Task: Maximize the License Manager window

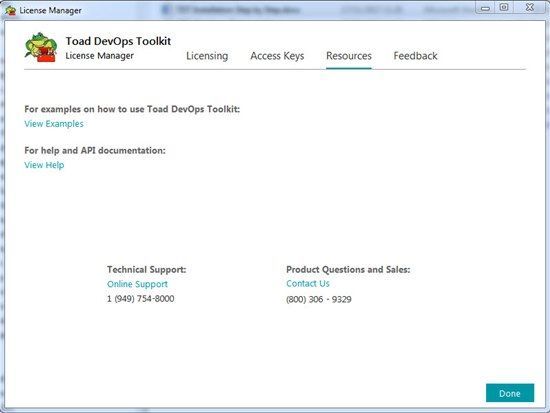Action: click(x=504, y=7)
